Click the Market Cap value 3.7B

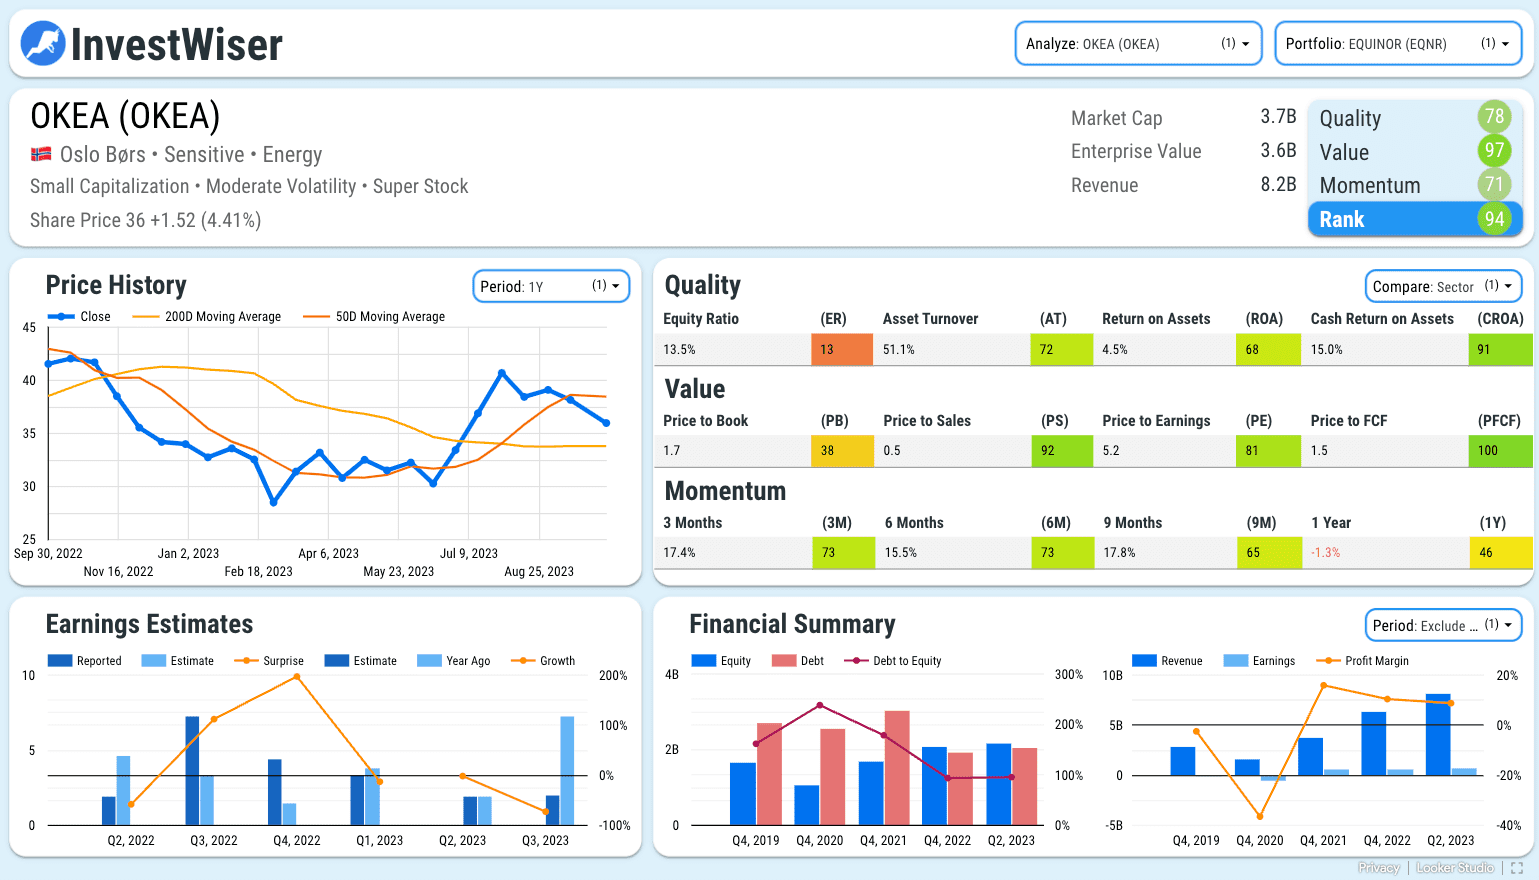(1278, 117)
